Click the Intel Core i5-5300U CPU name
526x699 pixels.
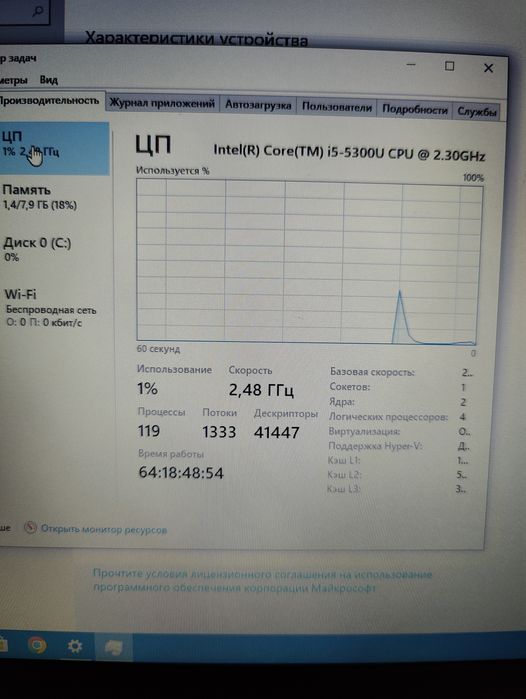coord(349,152)
